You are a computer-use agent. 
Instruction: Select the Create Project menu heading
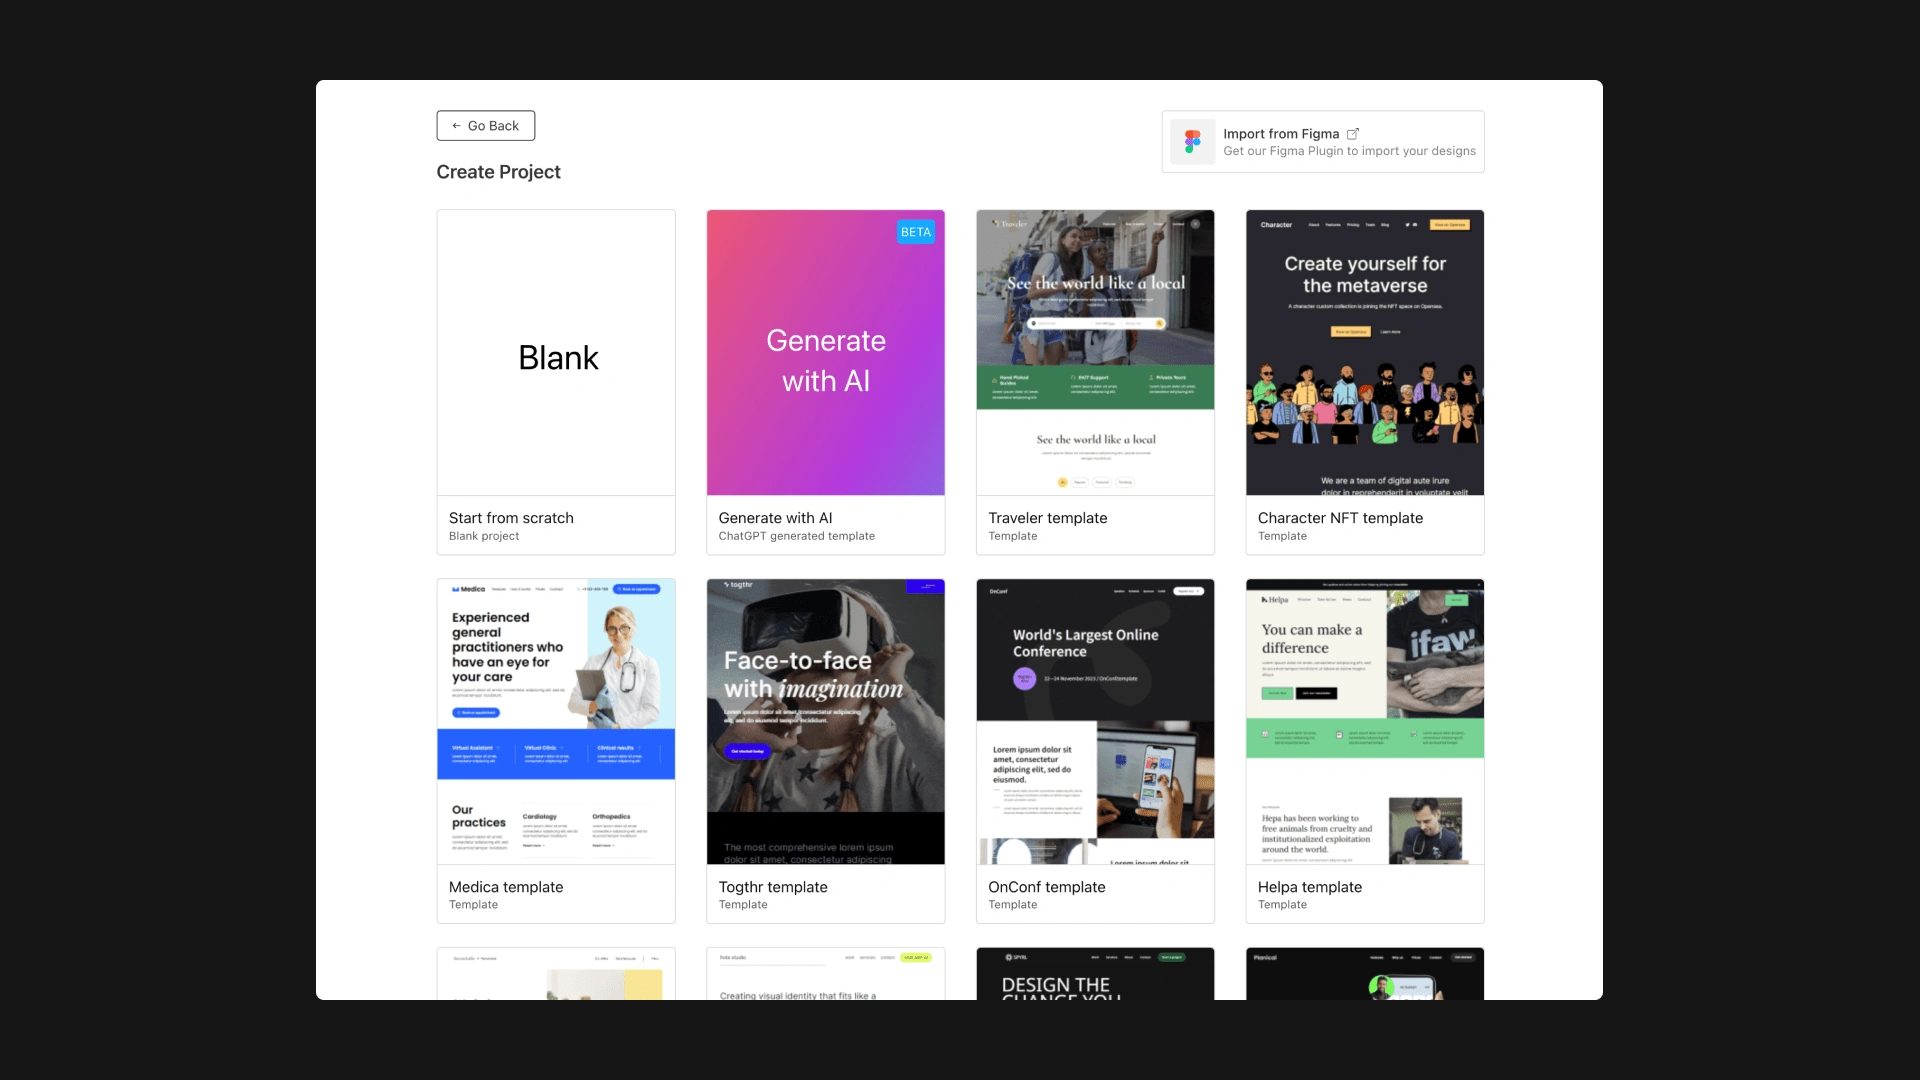tap(498, 171)
